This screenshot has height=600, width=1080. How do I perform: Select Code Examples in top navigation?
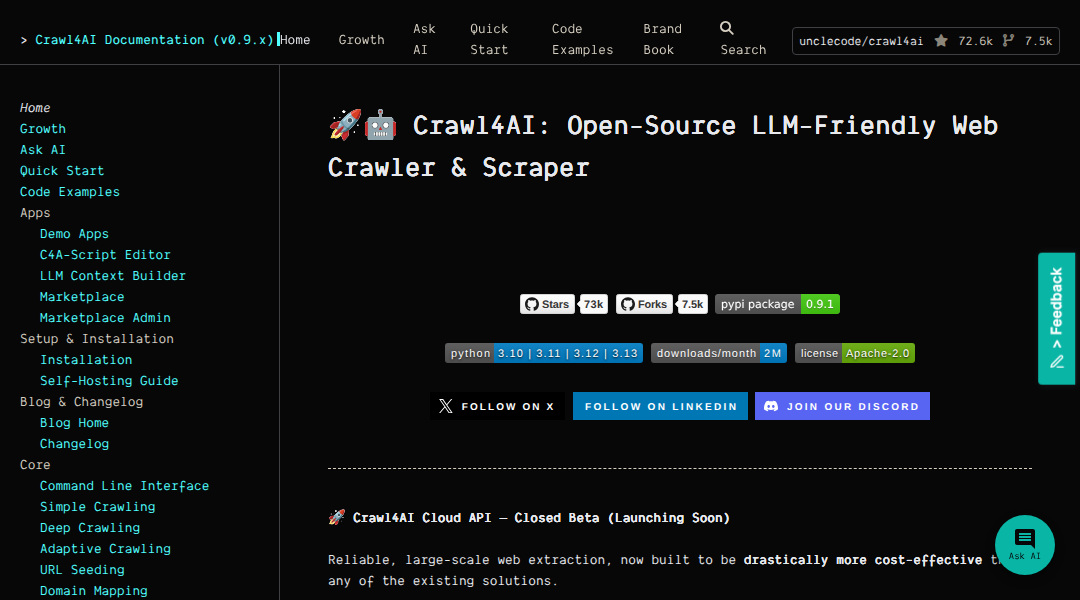tap(582, 39)
